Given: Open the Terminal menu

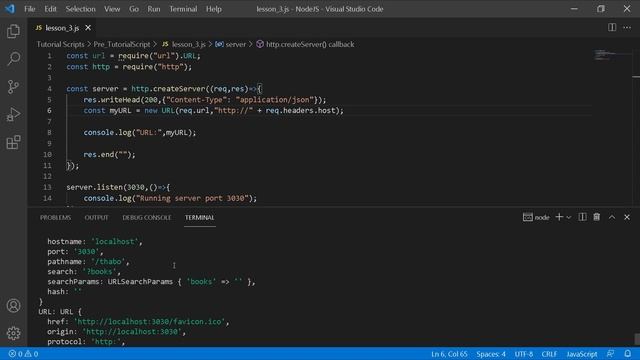Looking at the screenshot, I should (x=183, y=9).
